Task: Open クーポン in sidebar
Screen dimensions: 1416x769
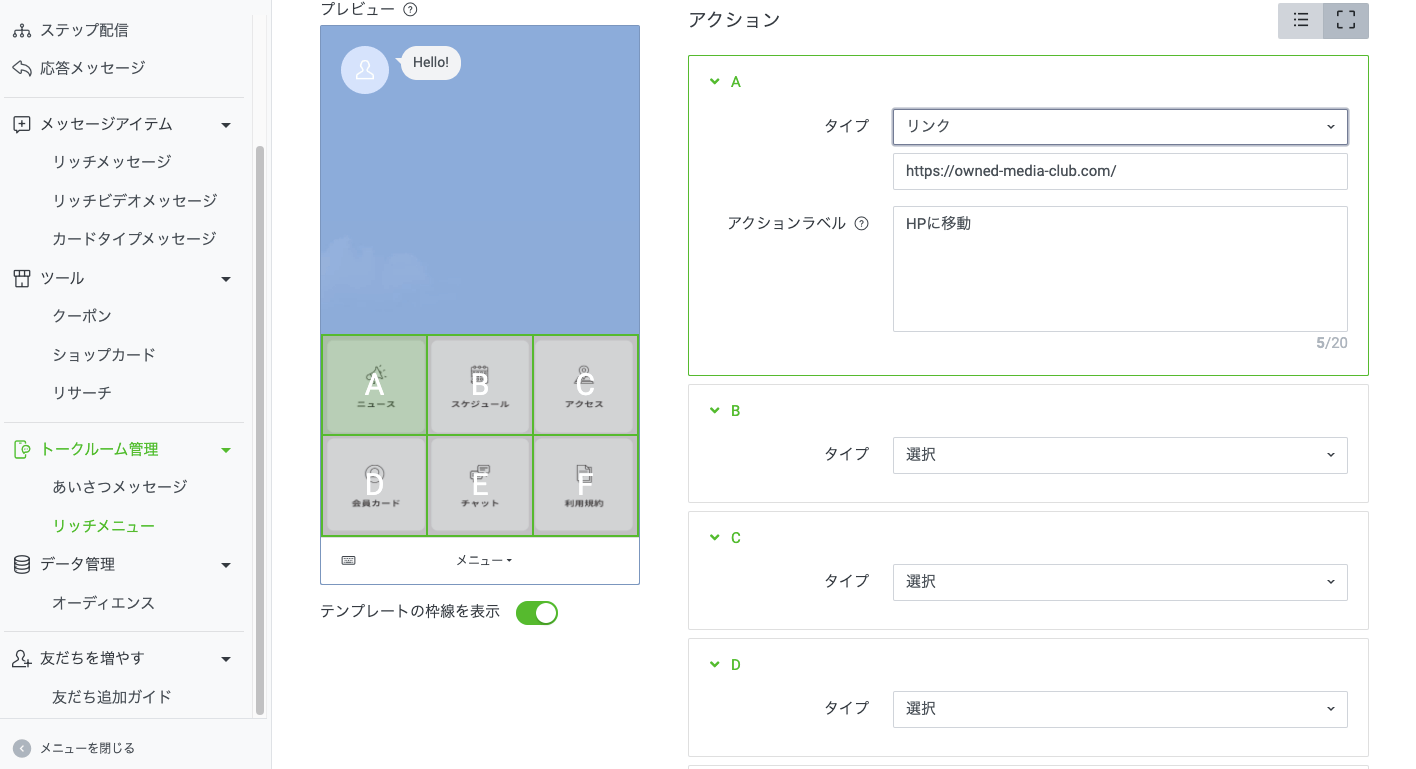Action: pos(82,316)
